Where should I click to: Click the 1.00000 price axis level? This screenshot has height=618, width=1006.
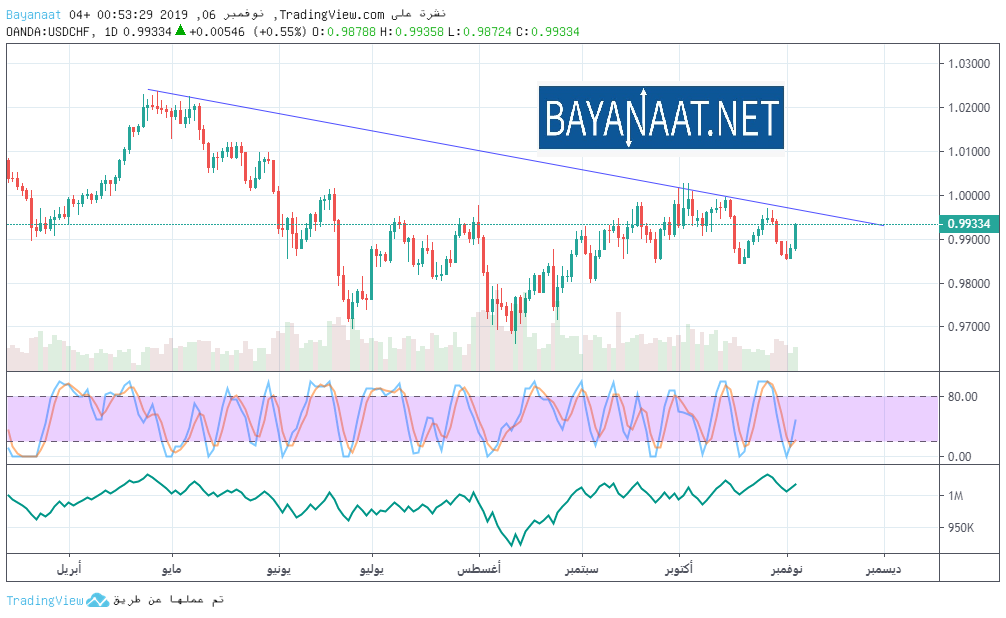click(967, 196)
